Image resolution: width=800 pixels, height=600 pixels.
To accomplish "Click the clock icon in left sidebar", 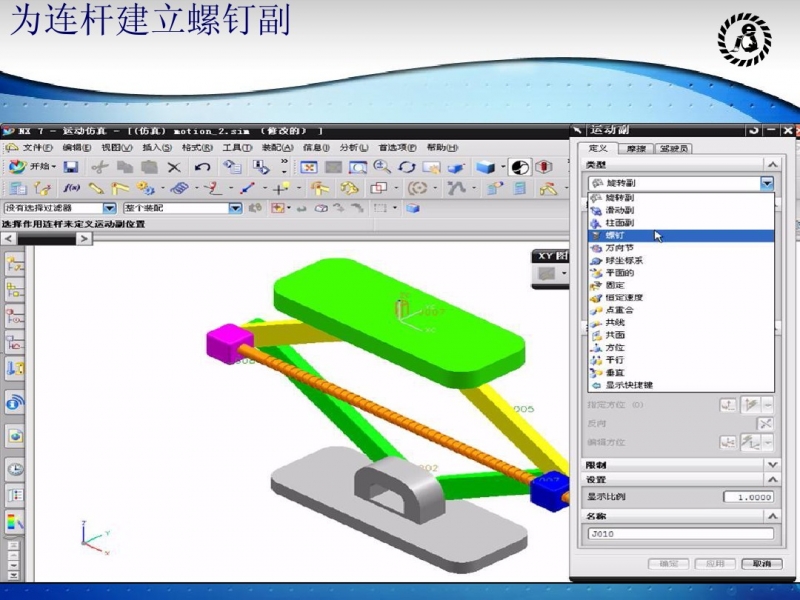I will [14, 469].
